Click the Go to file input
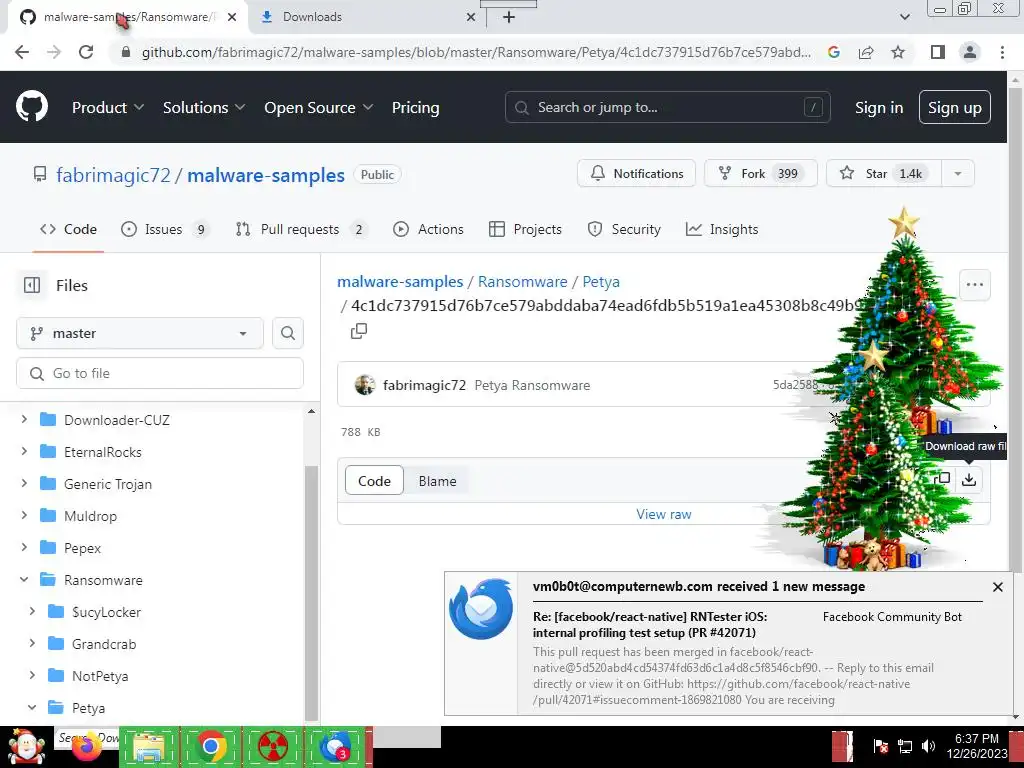 pyautogui.click(x=160, y=373)
